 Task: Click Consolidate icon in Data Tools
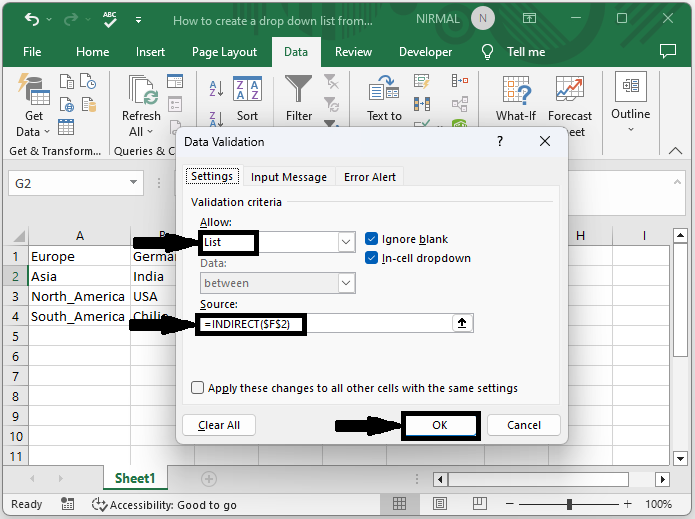460,81
